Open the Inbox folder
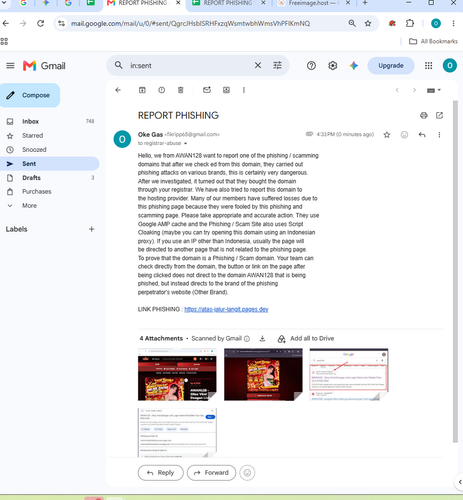The width and height of the screenshot is (463, 500). pos(30,121)
